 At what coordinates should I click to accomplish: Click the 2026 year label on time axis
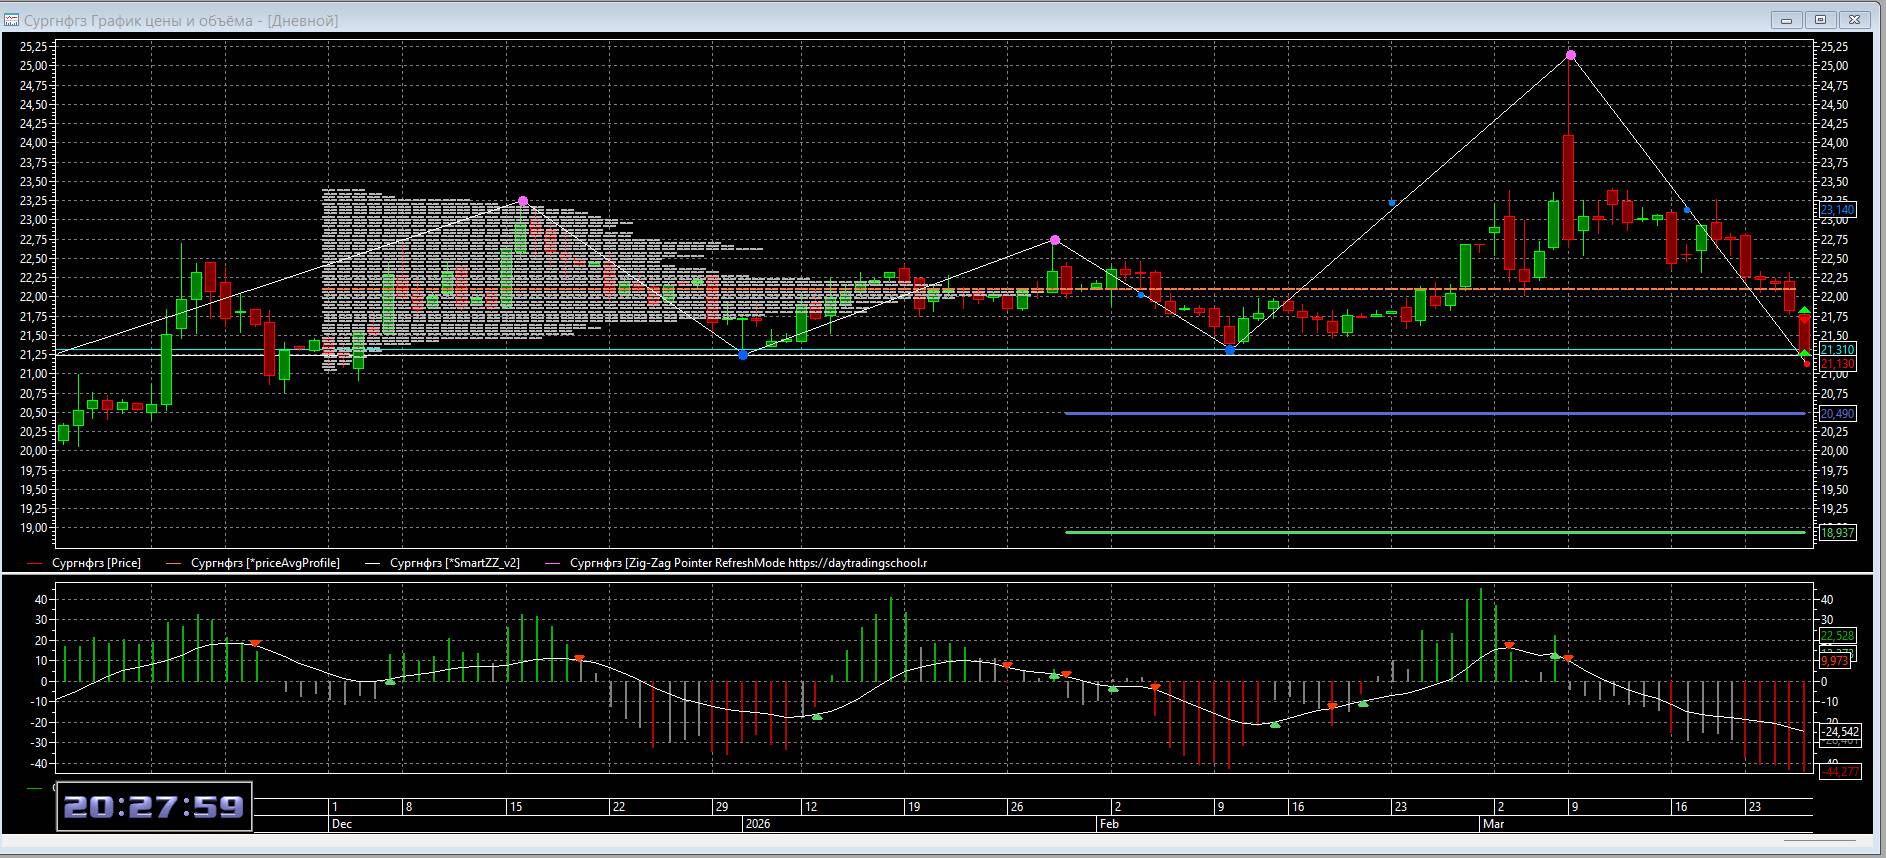(x=757, y=824)
